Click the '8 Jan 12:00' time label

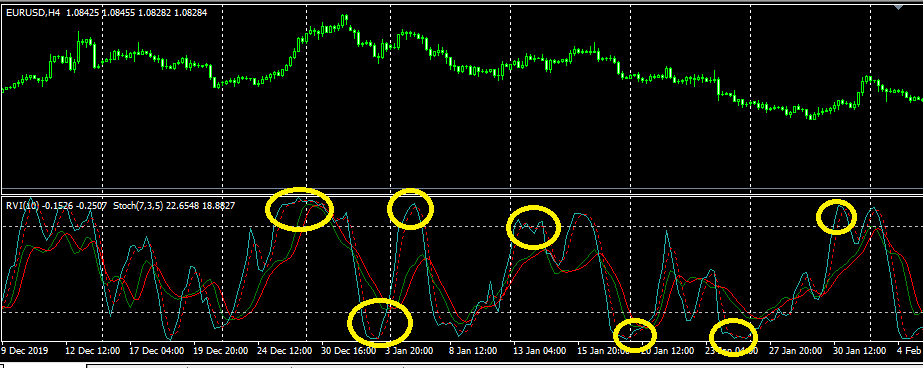(473, 350)
